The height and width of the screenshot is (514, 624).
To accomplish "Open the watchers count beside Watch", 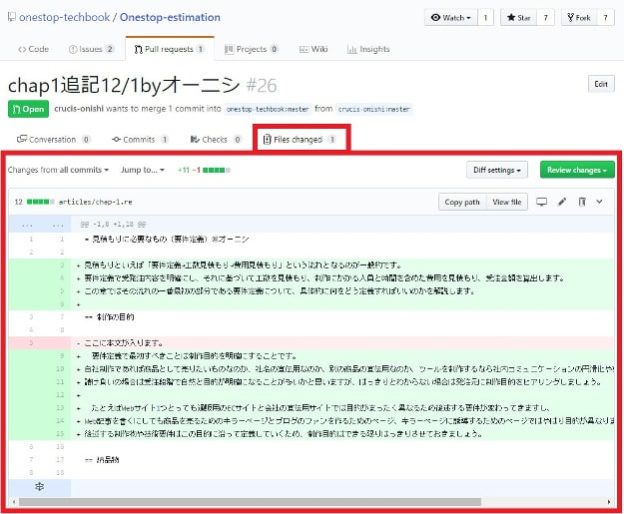I will pyautogui.click(x=486, y=18).
